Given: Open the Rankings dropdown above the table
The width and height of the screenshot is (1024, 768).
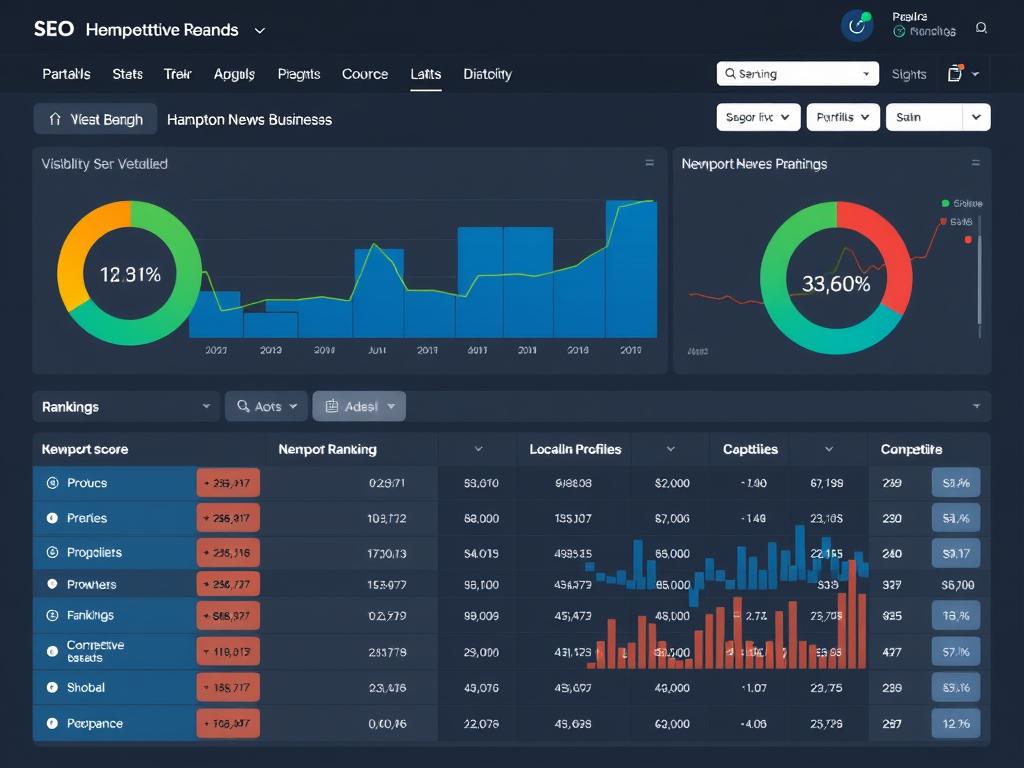Looking at the screenshot, I should pos(125,406).
